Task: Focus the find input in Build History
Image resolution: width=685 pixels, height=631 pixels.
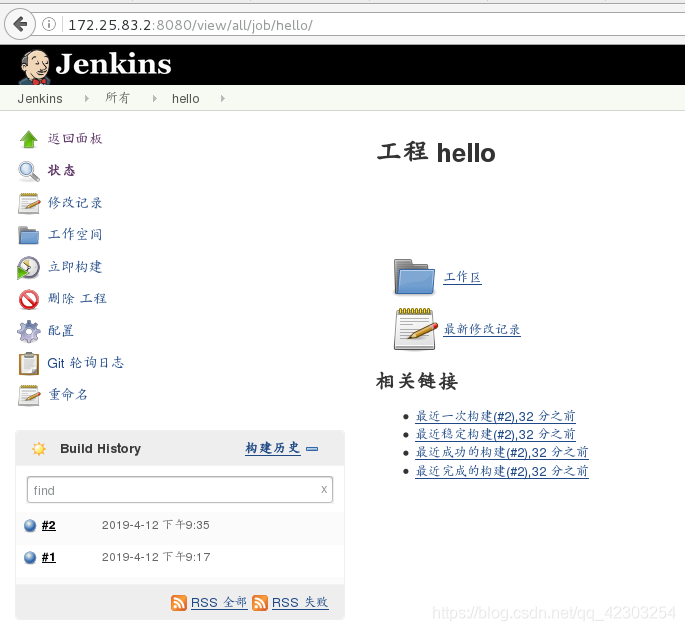Action: pyautogui.click(x=180, y=490)
